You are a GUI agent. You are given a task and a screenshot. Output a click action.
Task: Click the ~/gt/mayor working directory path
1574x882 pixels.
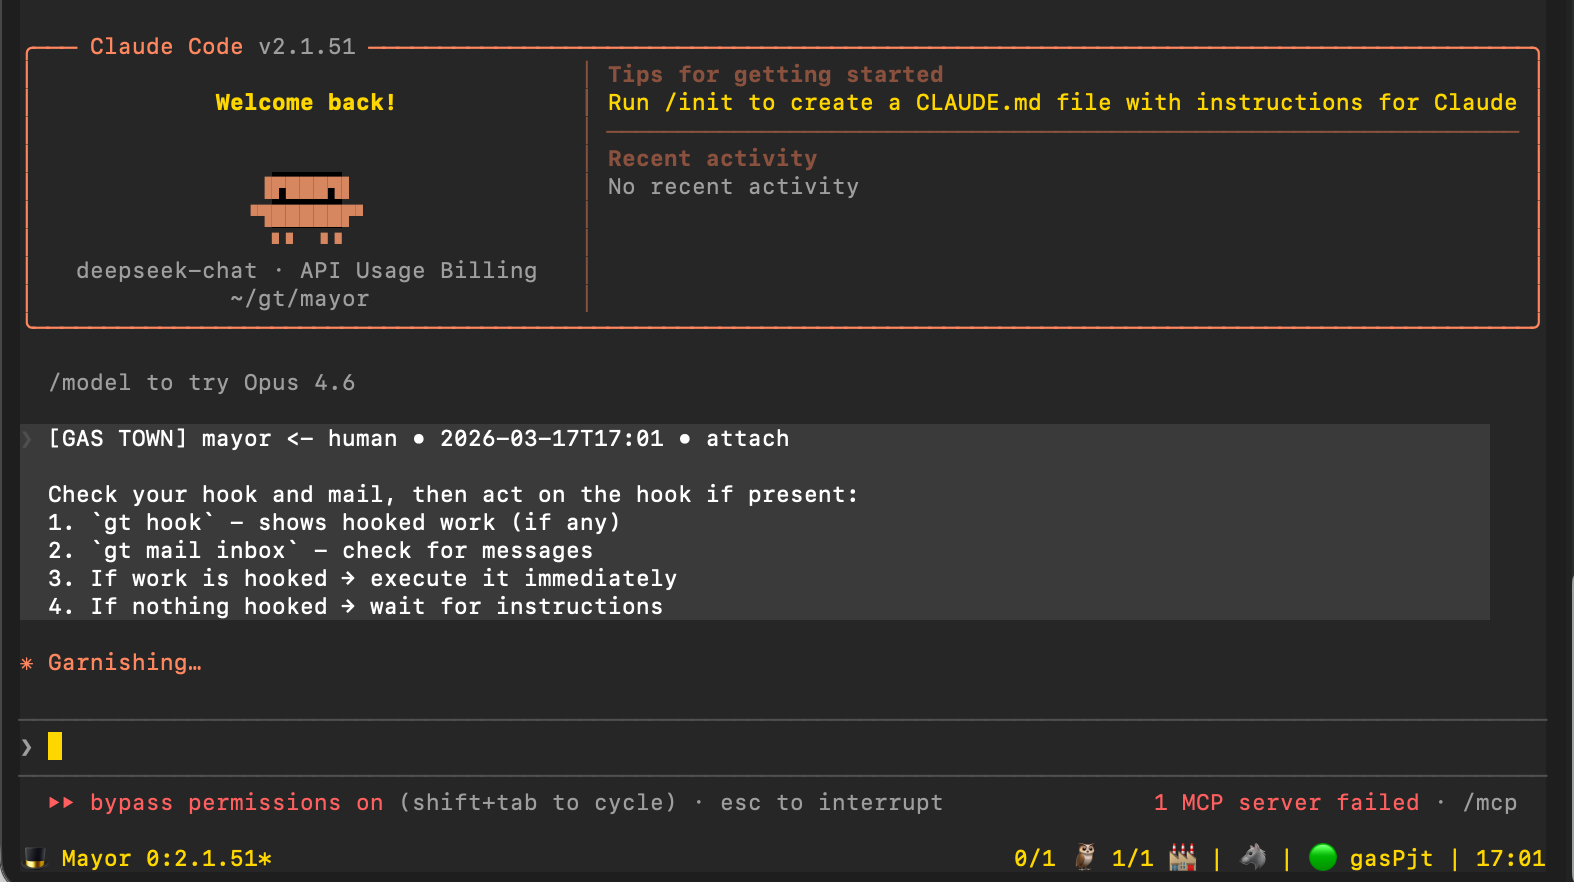point(299,299)
